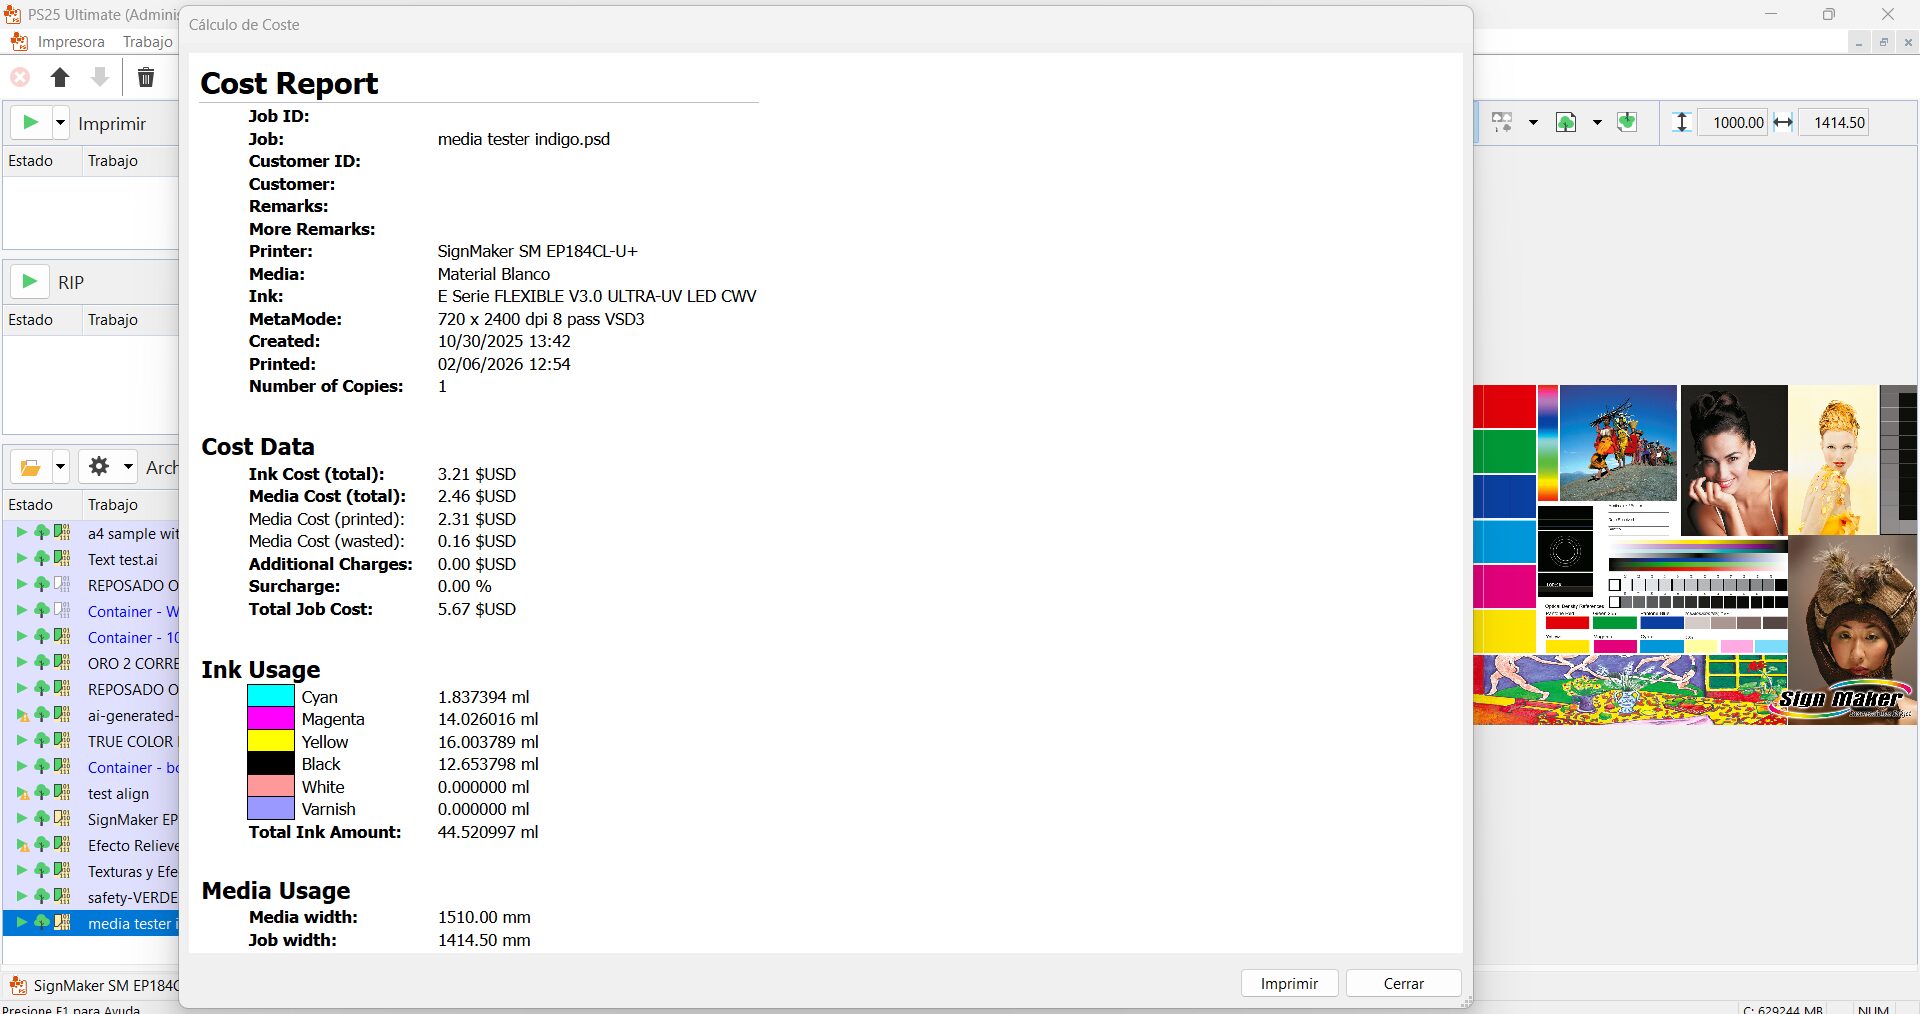Click the Cyan ink color swatch
The height and width of the screenshot is (1014, 1920).
coord(270,696)
